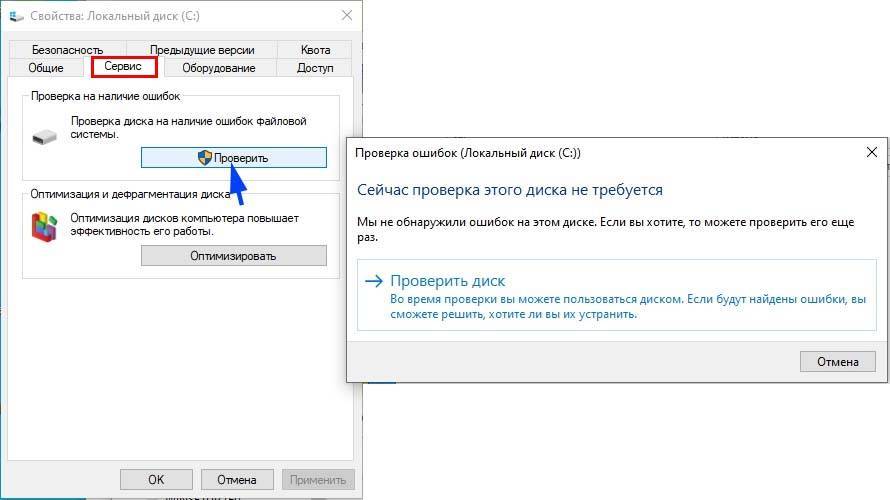Switch to the Предыдущие версии tab
Image resolution: width=890 pixels, height=500 pixels.
pyautogui.click(x=202, y=49)
